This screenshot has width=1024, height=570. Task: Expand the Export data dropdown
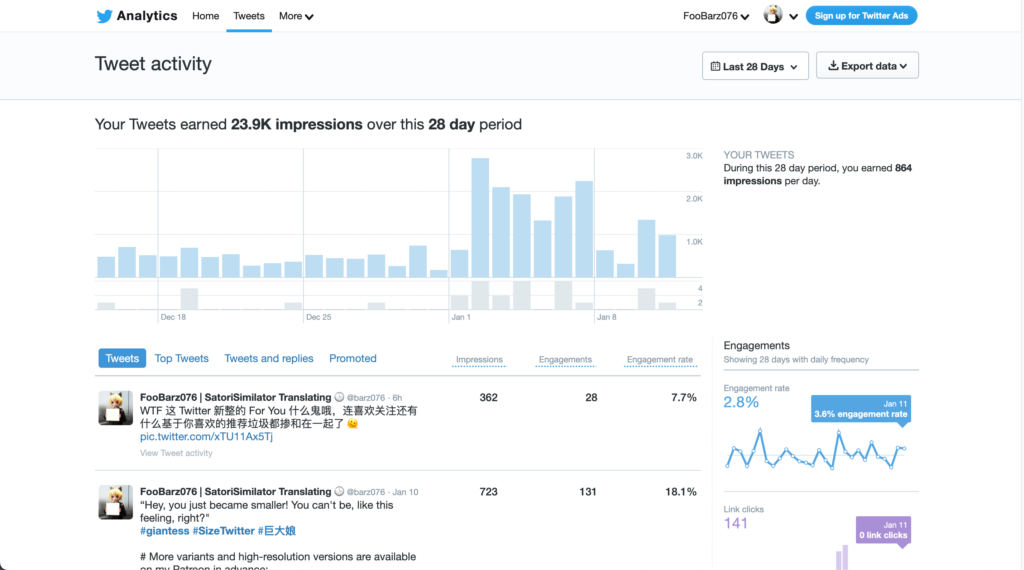pyautogui.click(x=867, y=66)
